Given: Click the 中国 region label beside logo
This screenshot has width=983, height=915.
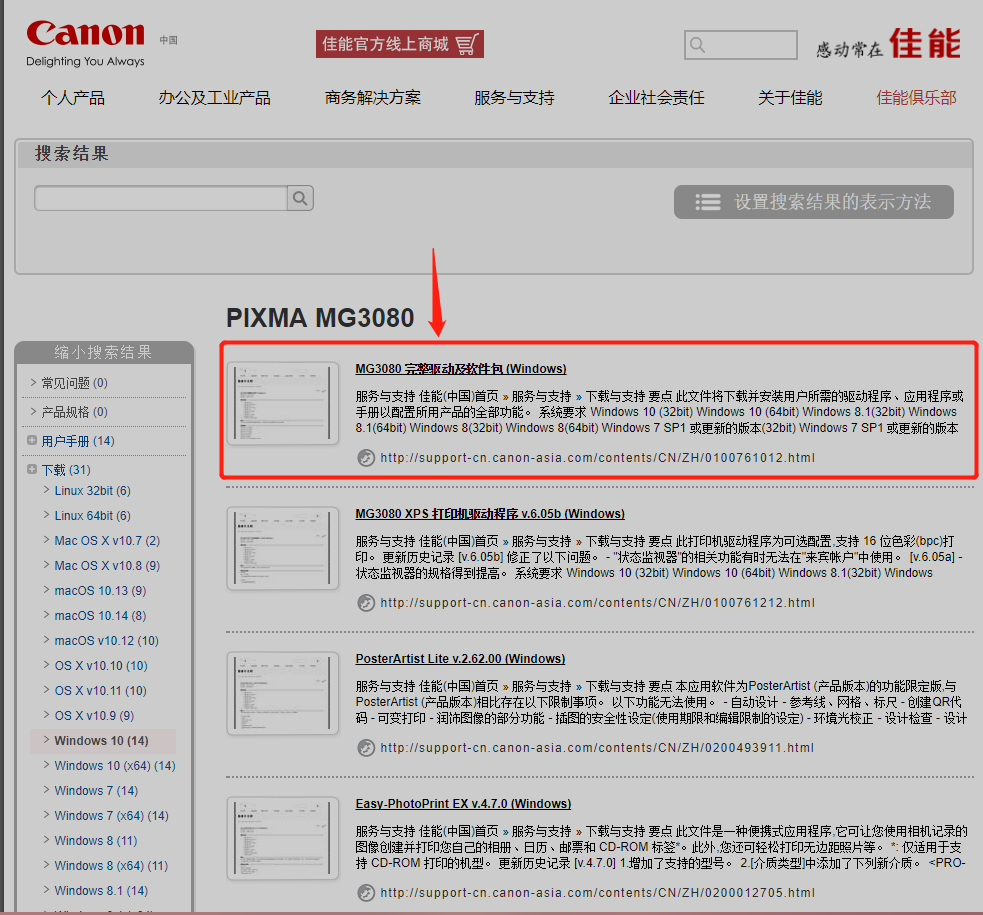Looking at the screenshot, I should (x=168, y=40).
